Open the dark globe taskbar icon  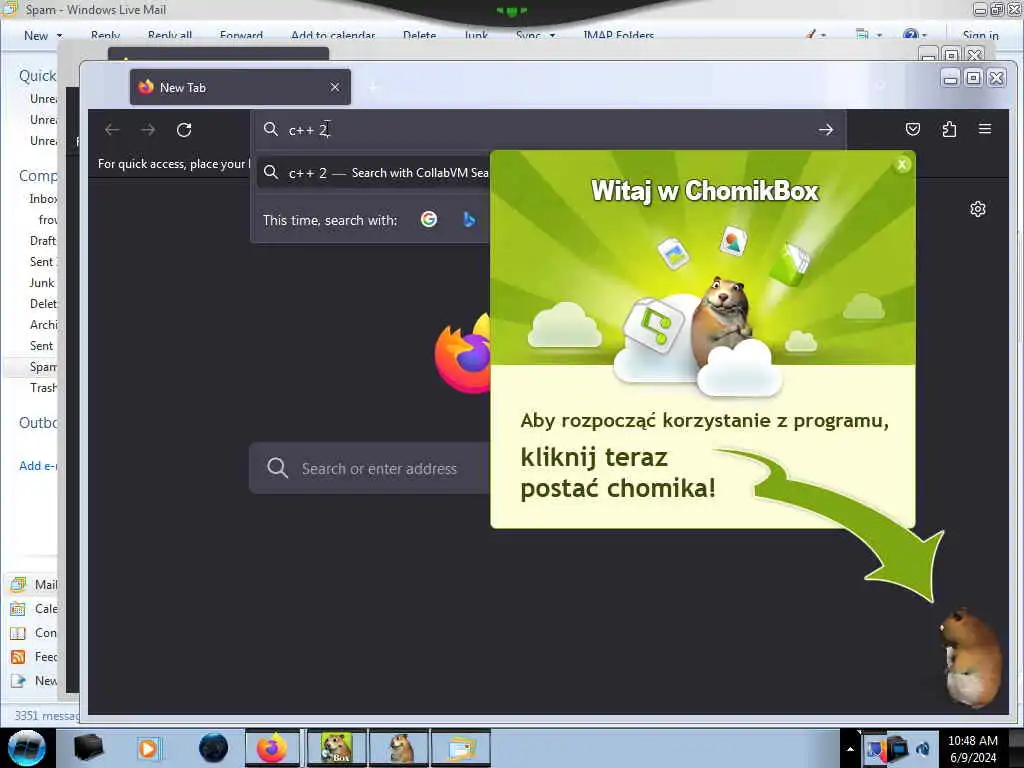click(213, 748)
